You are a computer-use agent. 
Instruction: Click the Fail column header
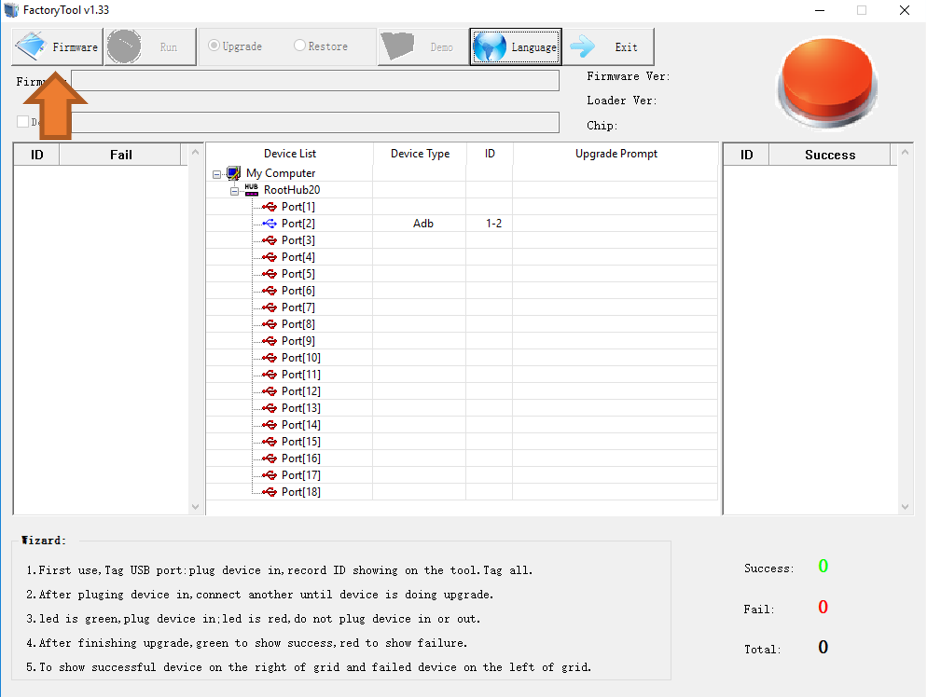click(x=120, y=155)
